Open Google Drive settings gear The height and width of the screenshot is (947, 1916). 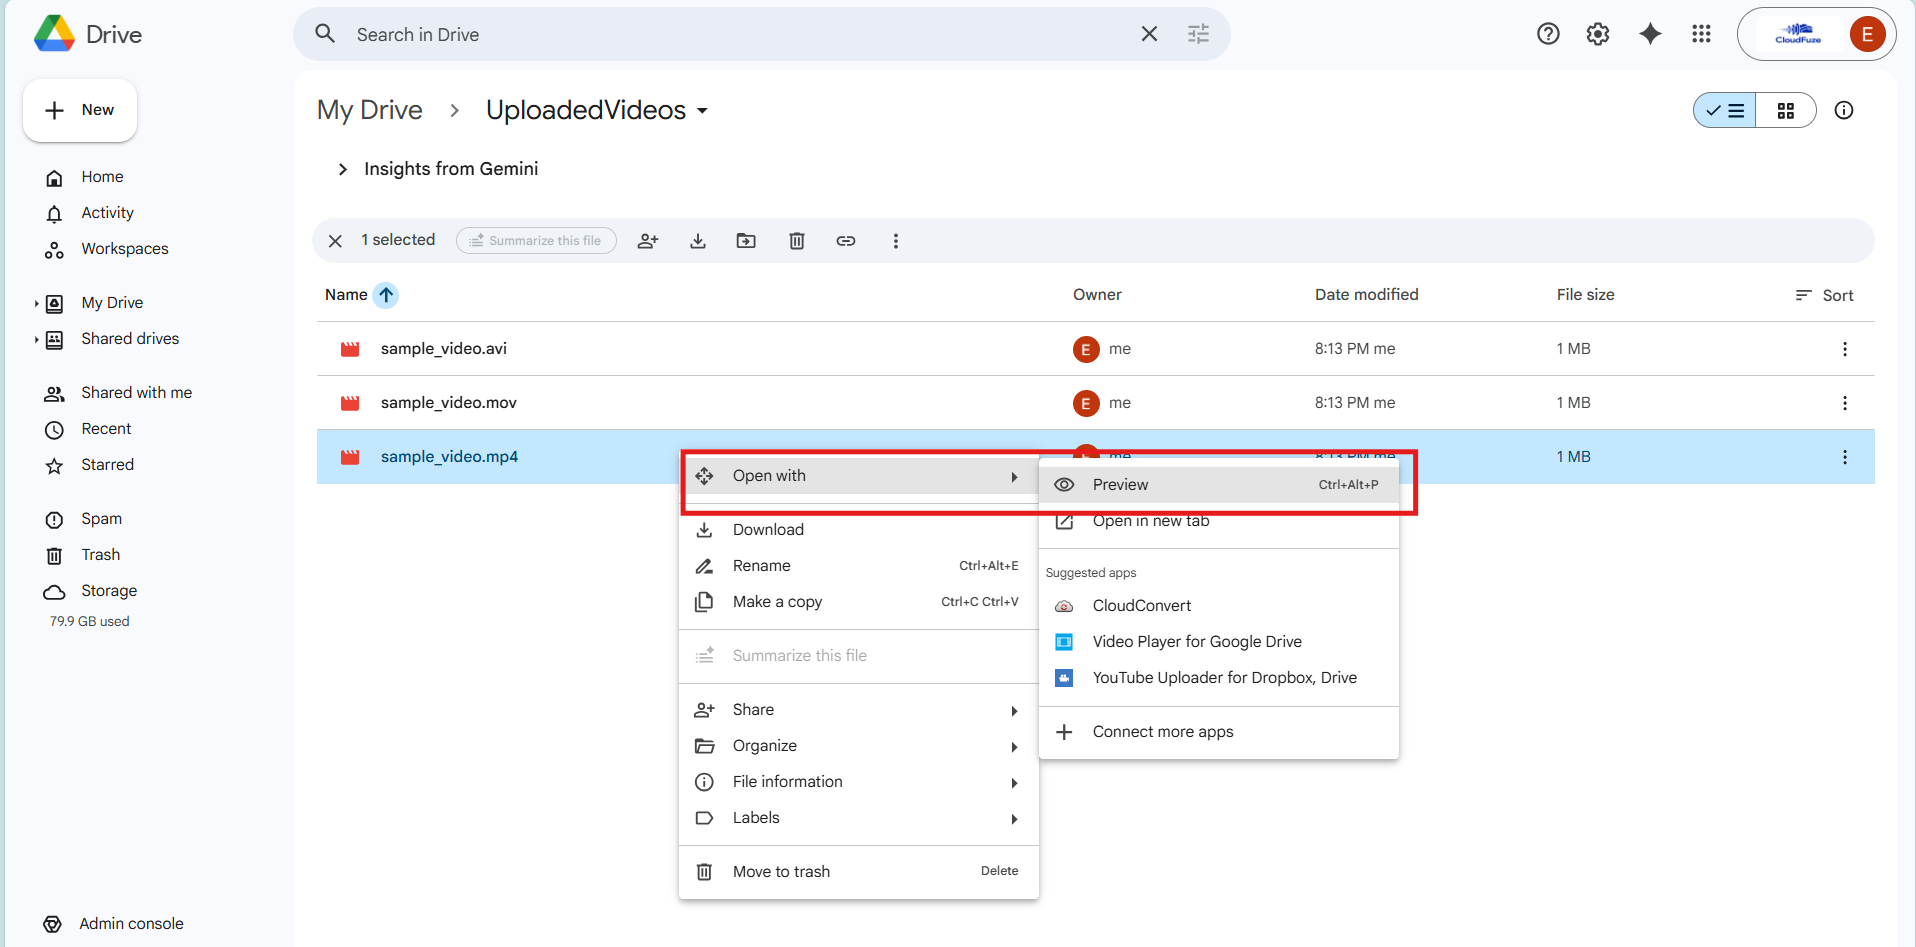tap(1597, 33)
